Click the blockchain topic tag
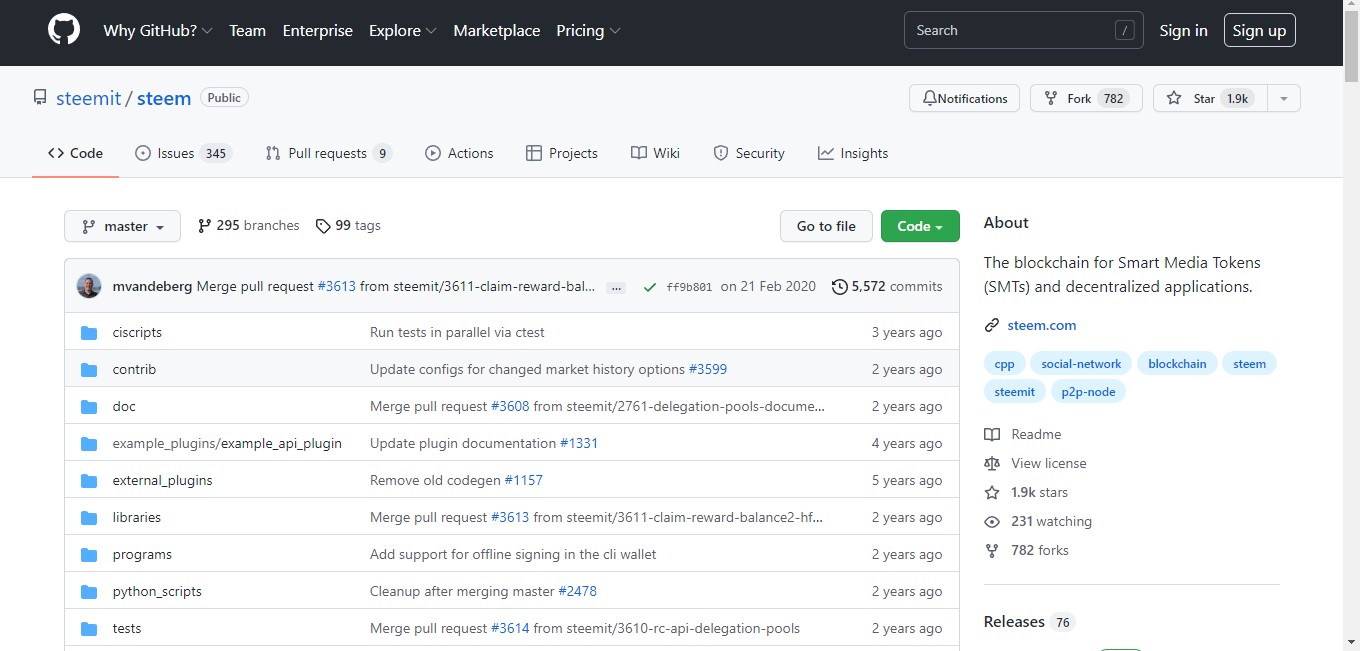Image resolution: width=1360 pixels, height=651 pixels. click(1177, 364)
